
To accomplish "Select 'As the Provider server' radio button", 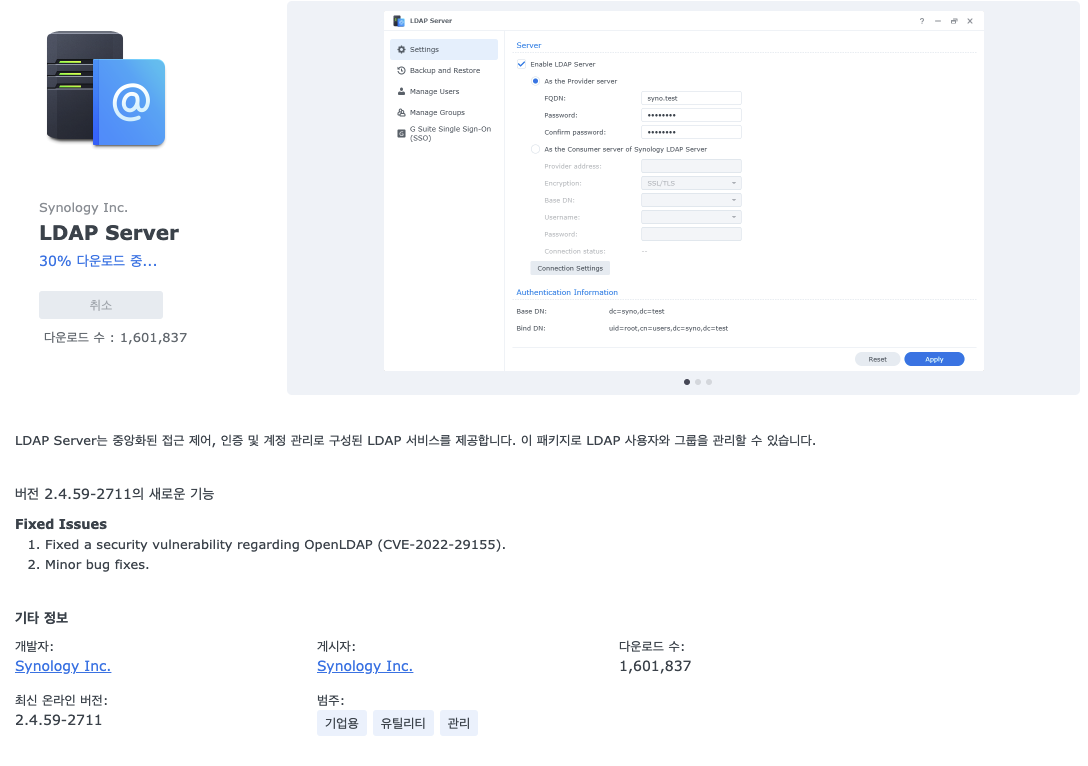I will (x=535, y=81).
